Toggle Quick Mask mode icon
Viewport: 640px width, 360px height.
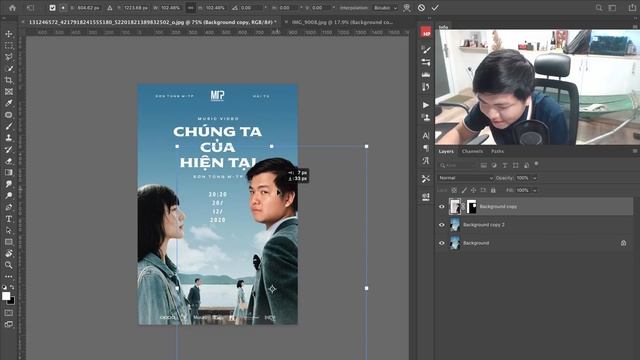pyautogui.click(x=9, y=313)
